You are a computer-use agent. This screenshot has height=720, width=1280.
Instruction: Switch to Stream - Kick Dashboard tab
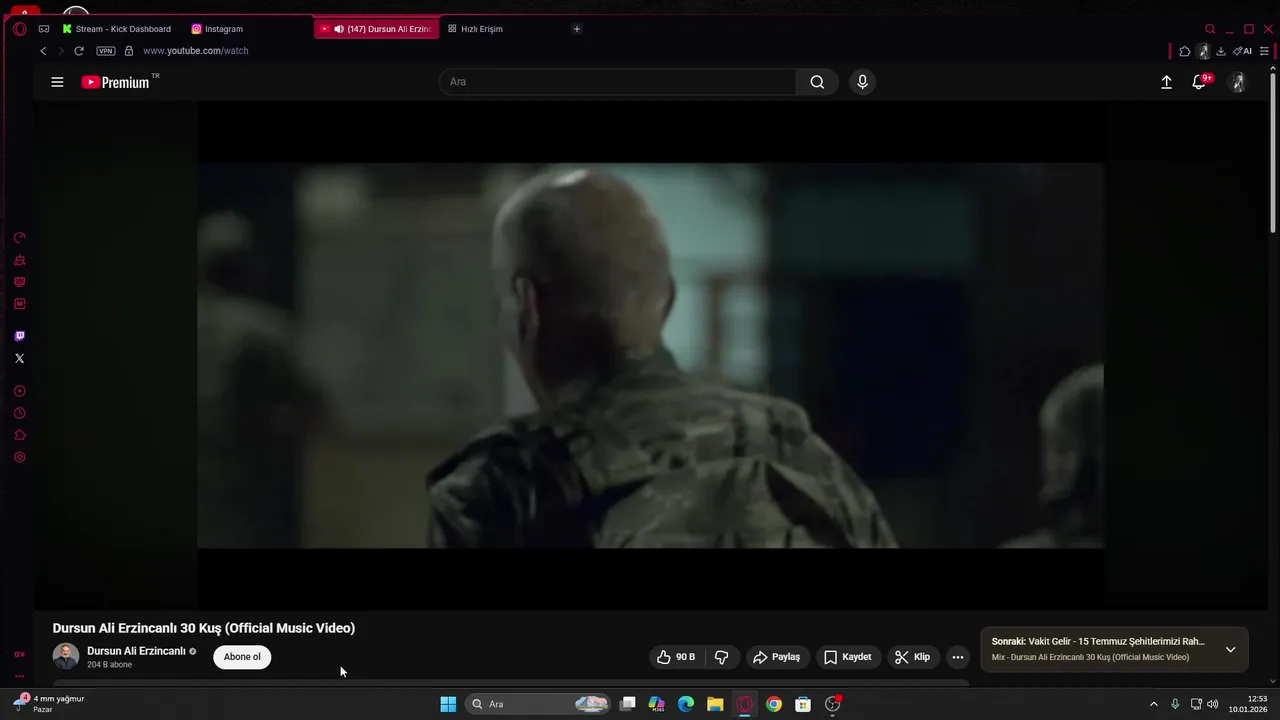click(x=117, y=29)
